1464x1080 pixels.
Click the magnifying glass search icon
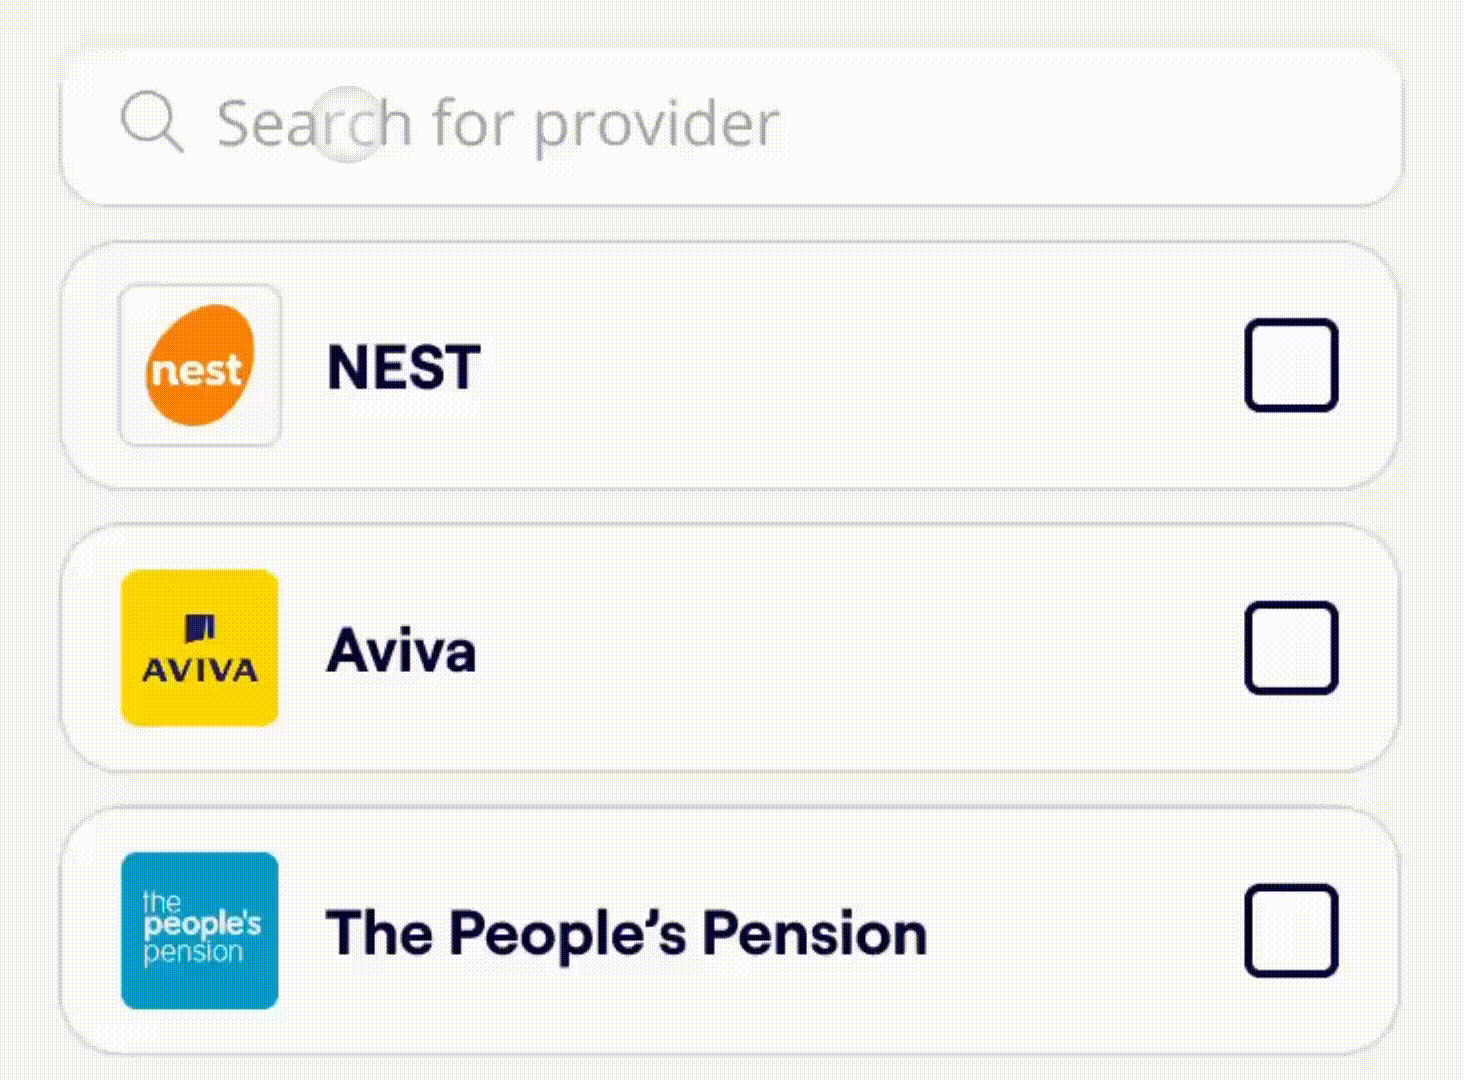pos(151,122)
